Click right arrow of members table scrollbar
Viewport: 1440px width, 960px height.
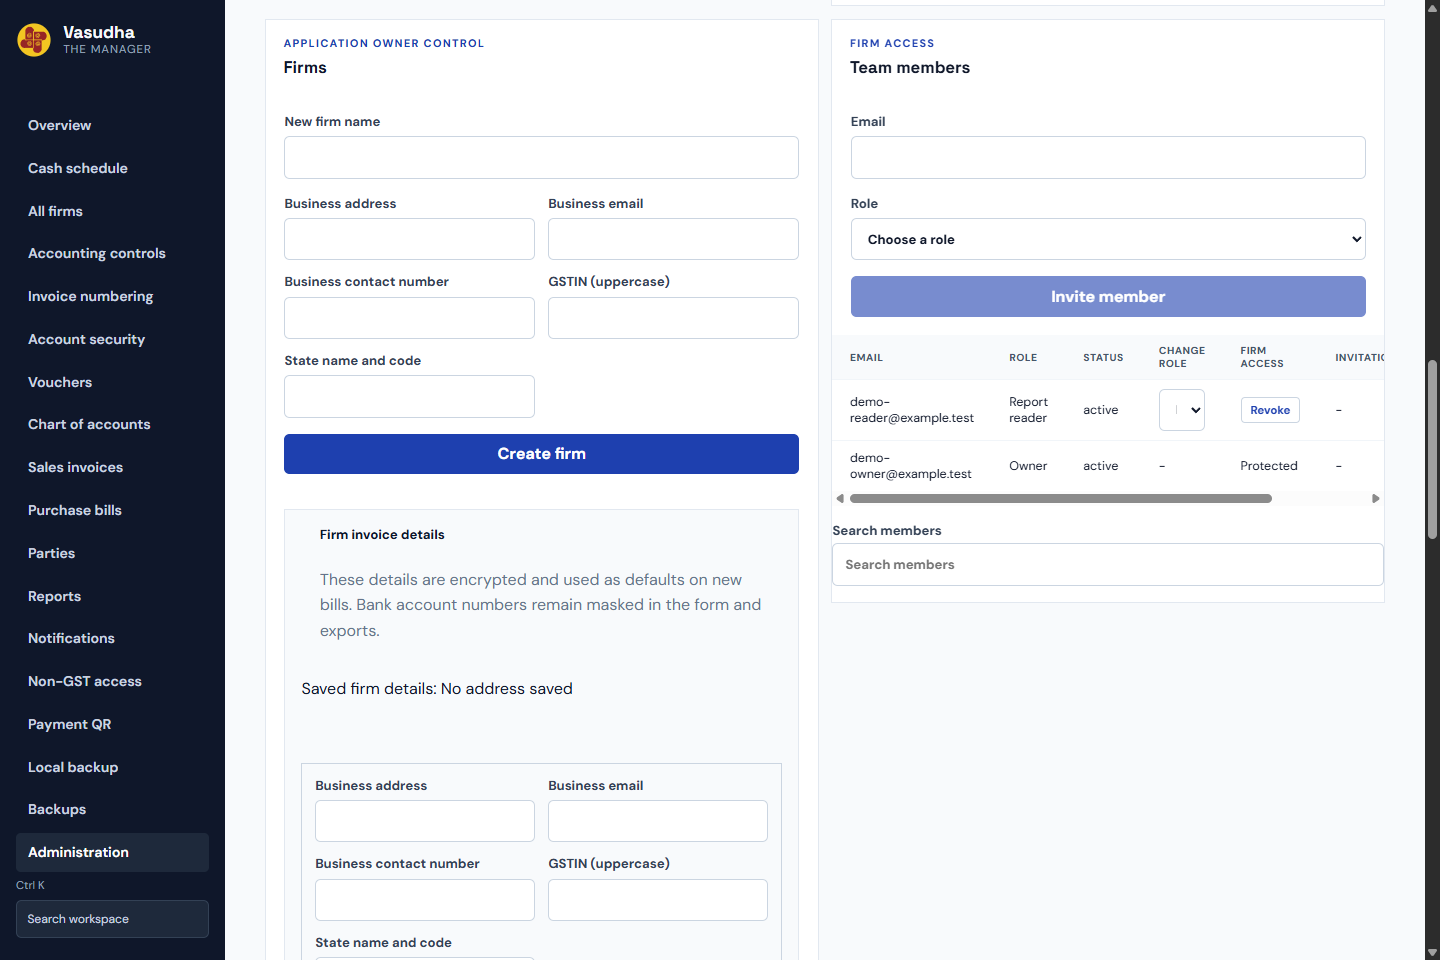[x=1376, y=498]
